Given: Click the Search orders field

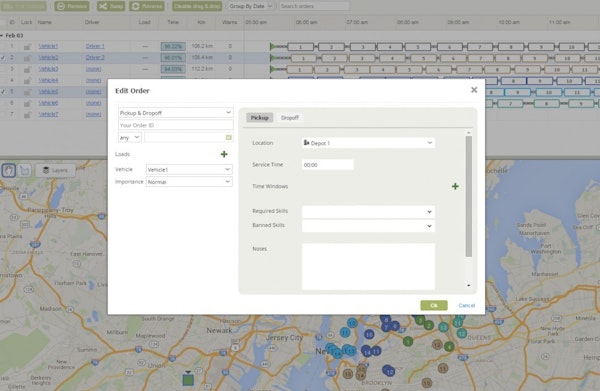Looking at the screenshot, I should click(x=314, y=6).
